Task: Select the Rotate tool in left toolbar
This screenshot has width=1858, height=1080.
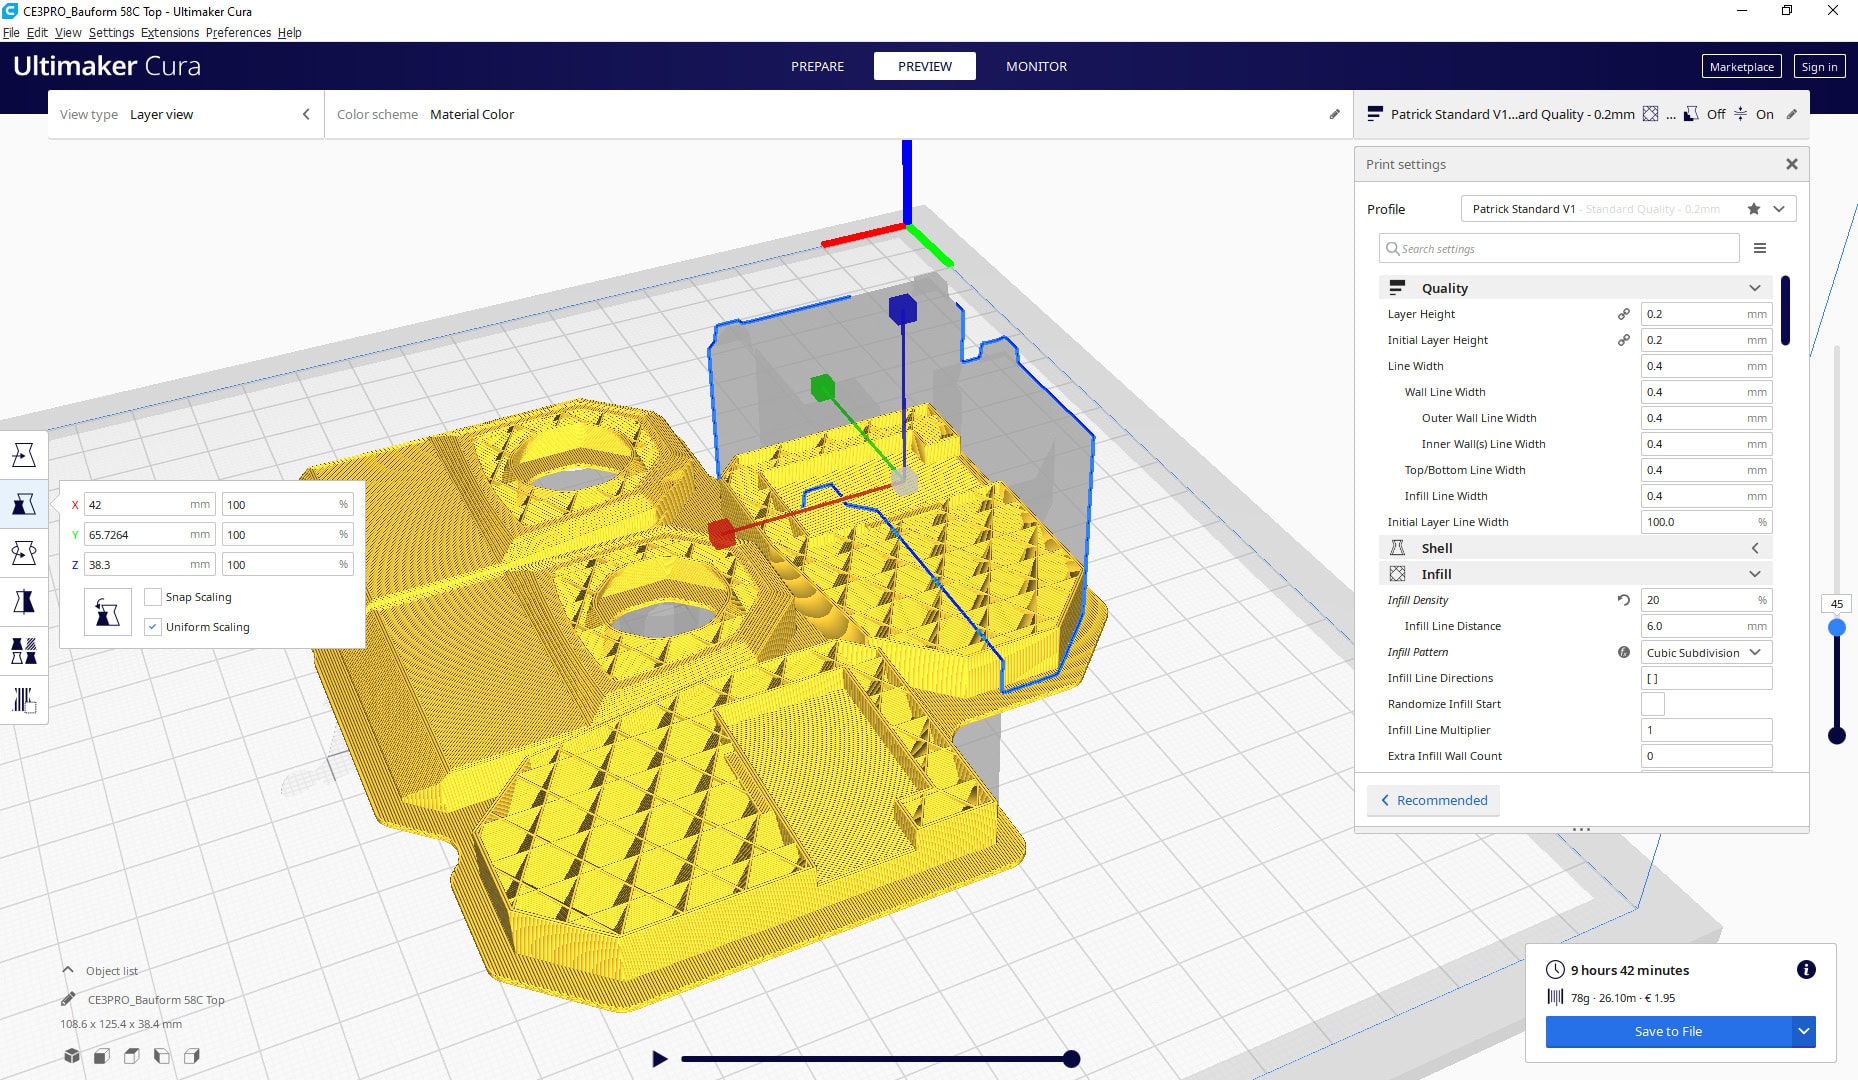Action: pos(24,552)
